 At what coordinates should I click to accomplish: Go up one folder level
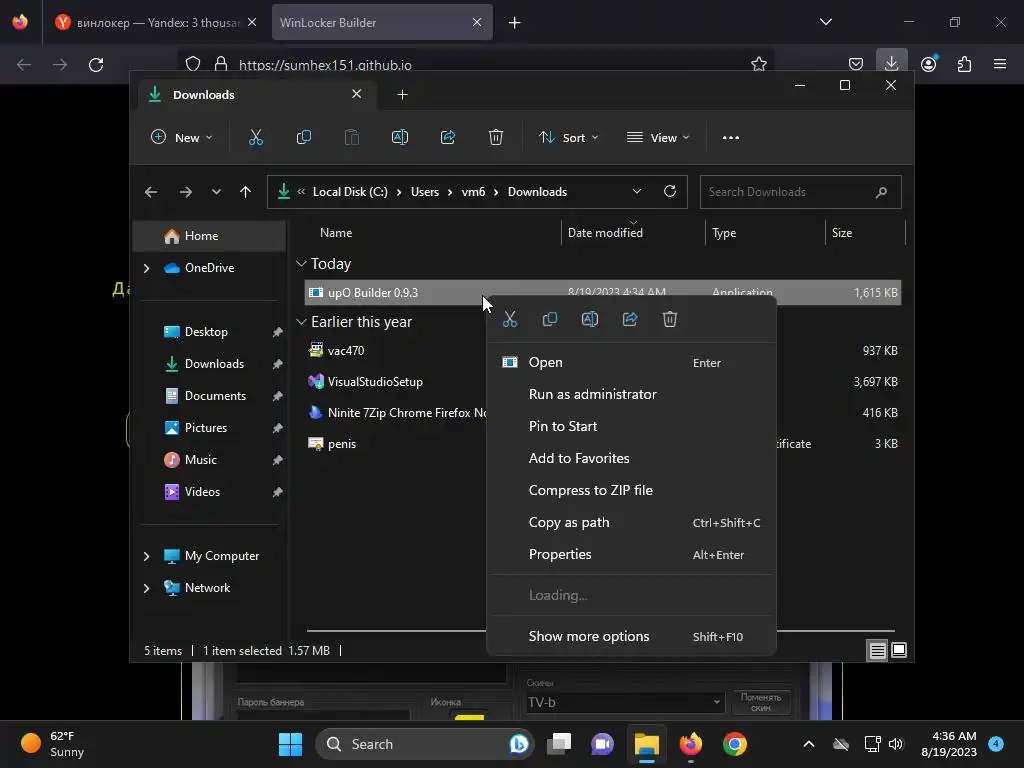point(246,192)
